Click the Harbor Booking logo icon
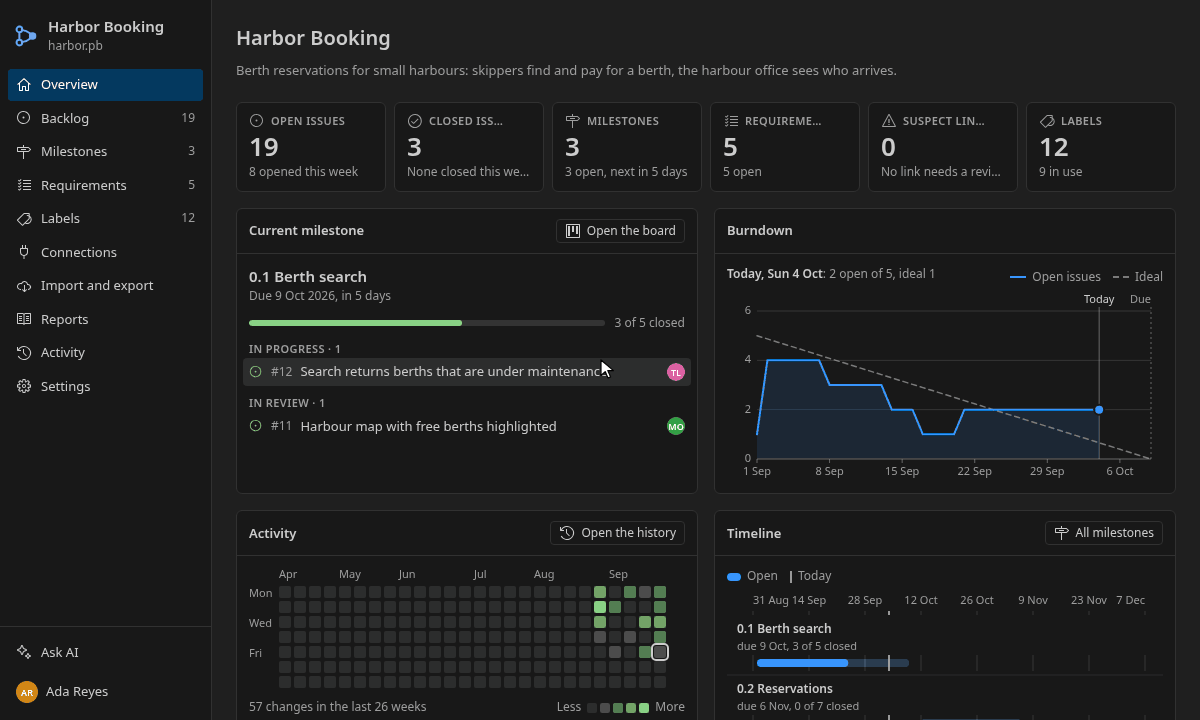The image size is (1200, 720). [26, 36]
